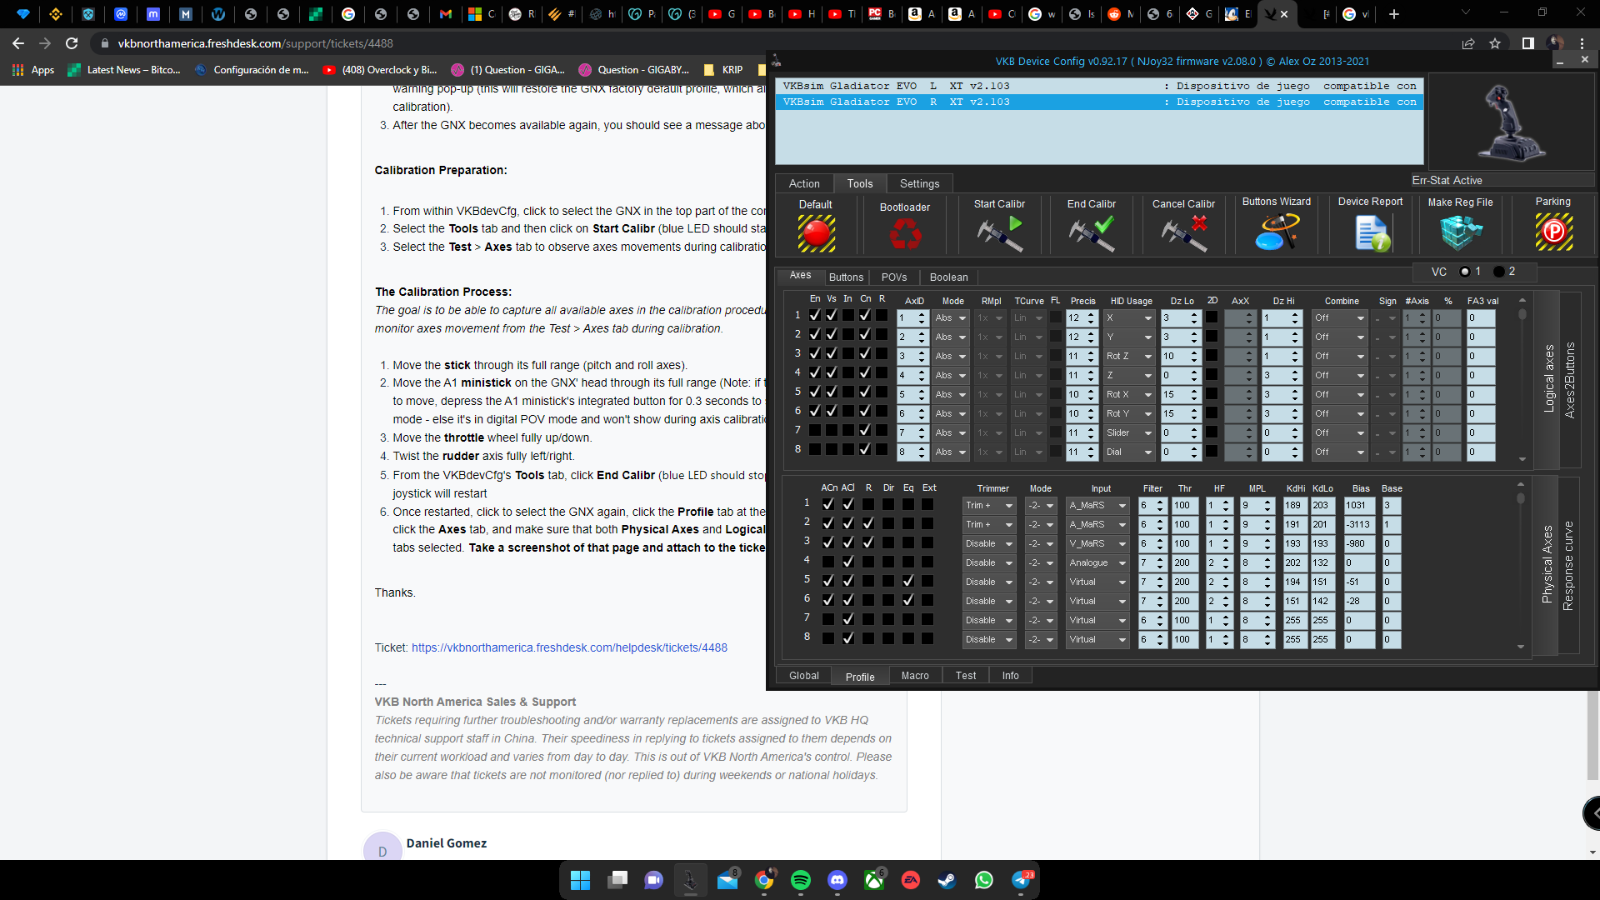Click the Bias field showing -3113
This screenshot has width=1600, height=900.
click(1360, 524)
